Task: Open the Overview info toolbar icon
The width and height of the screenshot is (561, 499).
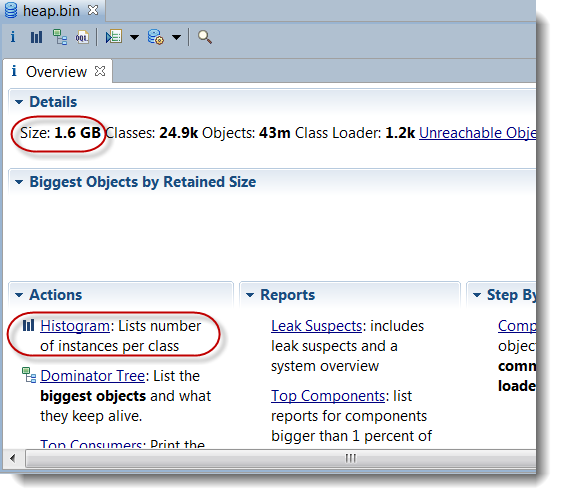Action: 13,36
